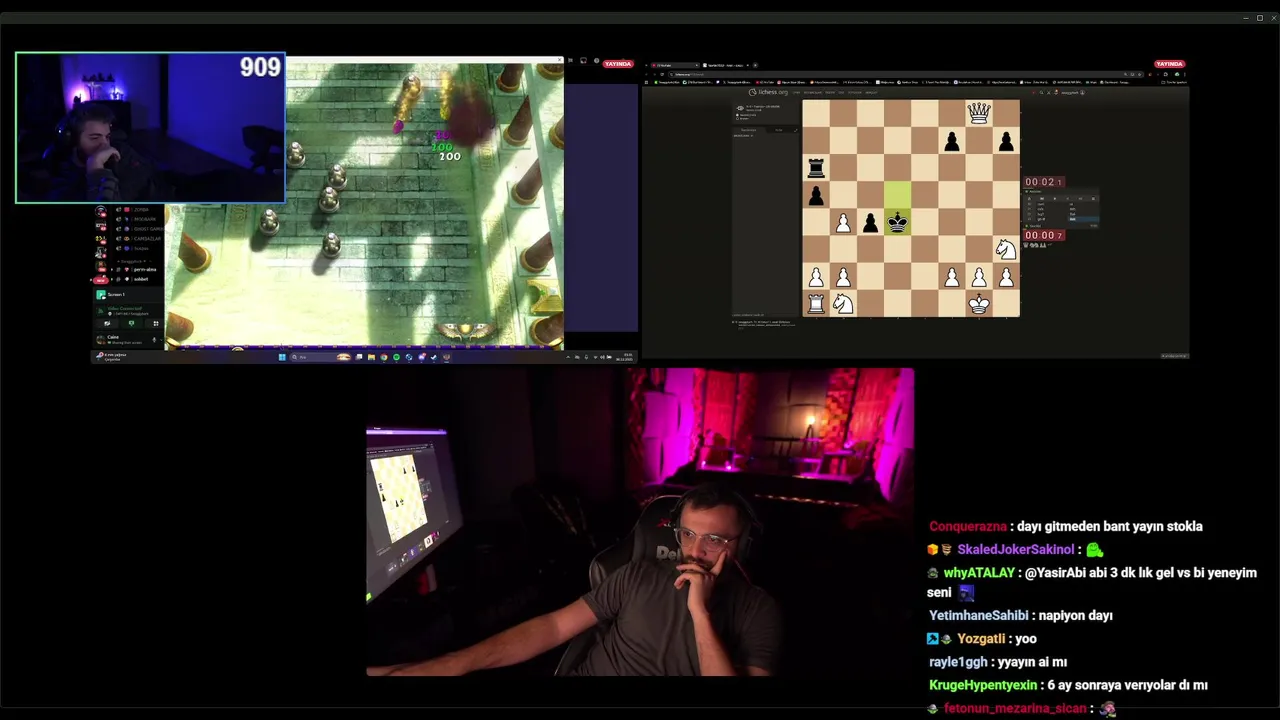
Task: Open the BULMACALAR menu in the lichess navigation
Action: (x=813, y=93)
